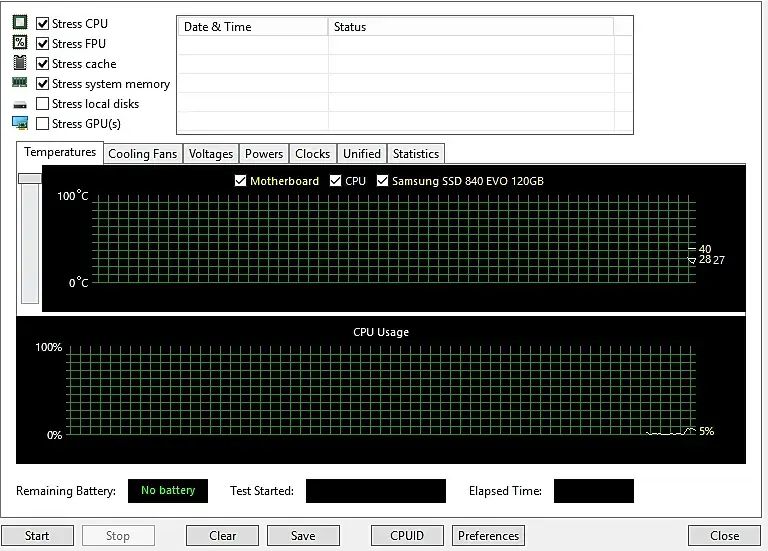Image resolution: width=768 pixels, height=551 pixels.
Task: Click the monitor icon beside Stress GPU(s)
Action: tap(20, 123)
